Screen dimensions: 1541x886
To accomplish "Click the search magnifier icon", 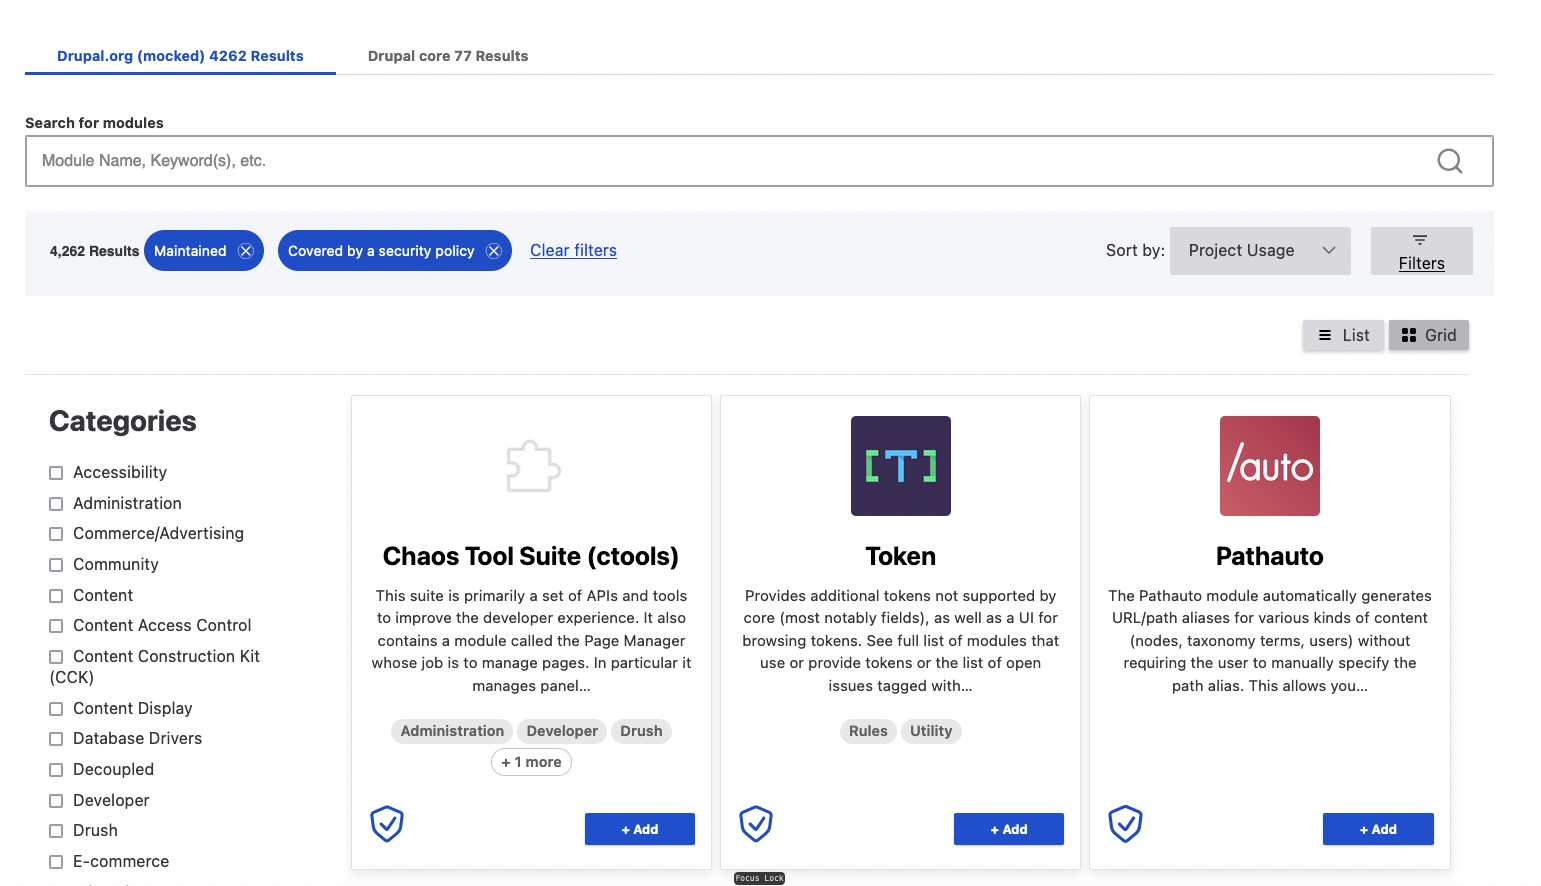I will click(x=1449, y=161).
